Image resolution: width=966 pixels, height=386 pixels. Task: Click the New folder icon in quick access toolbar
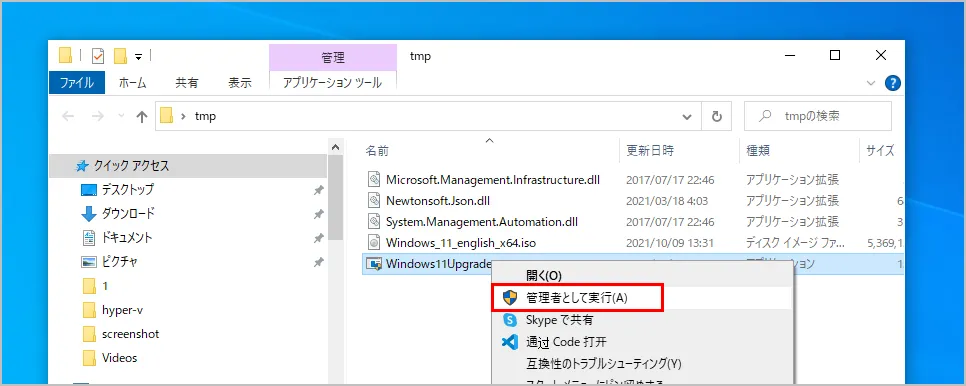pyautogui.click(x=120, y=56)
